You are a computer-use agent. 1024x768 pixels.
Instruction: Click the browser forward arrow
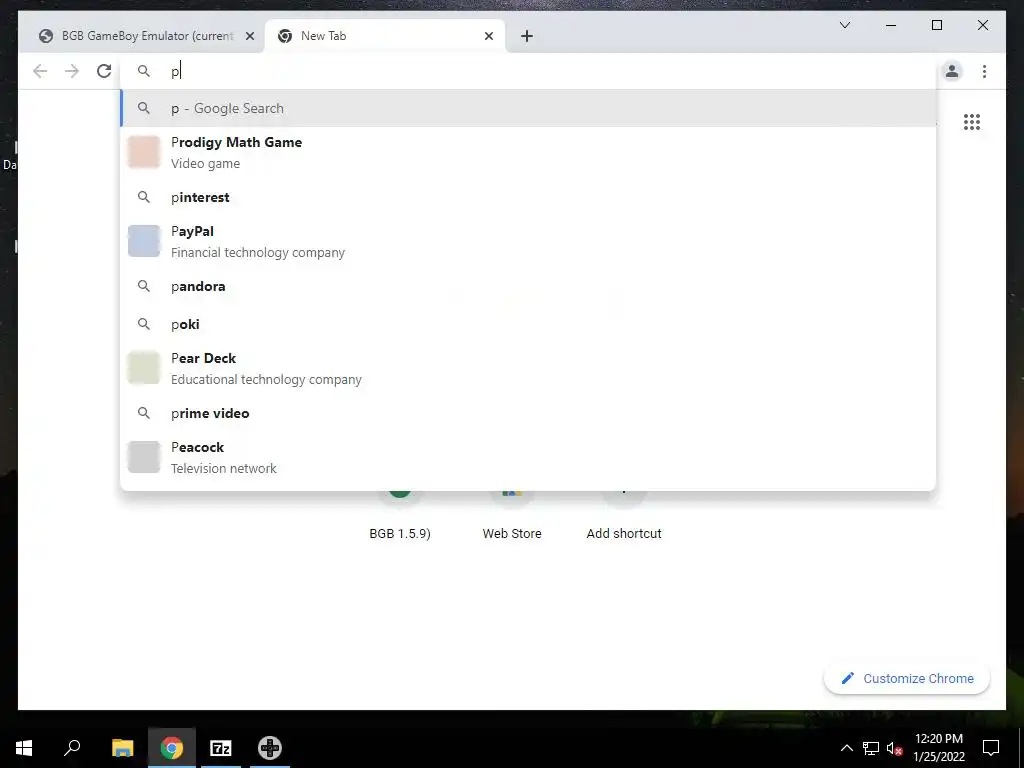click(x=72, y=71)
